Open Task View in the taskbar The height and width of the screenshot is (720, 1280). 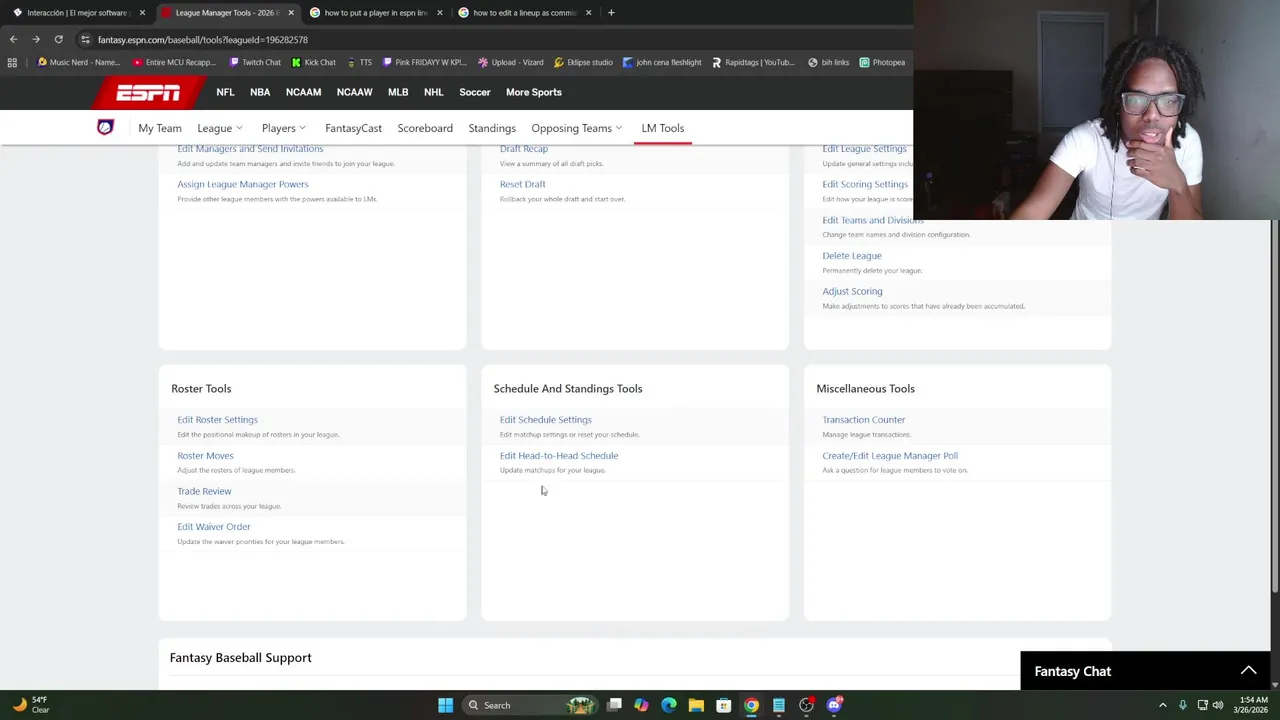615,705
